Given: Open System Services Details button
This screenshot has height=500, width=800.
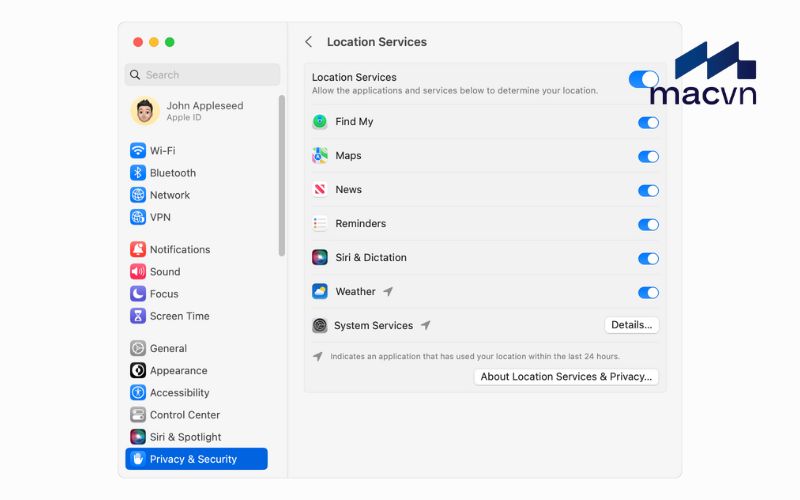Looking at the screenshot, I should pos(632,325).
